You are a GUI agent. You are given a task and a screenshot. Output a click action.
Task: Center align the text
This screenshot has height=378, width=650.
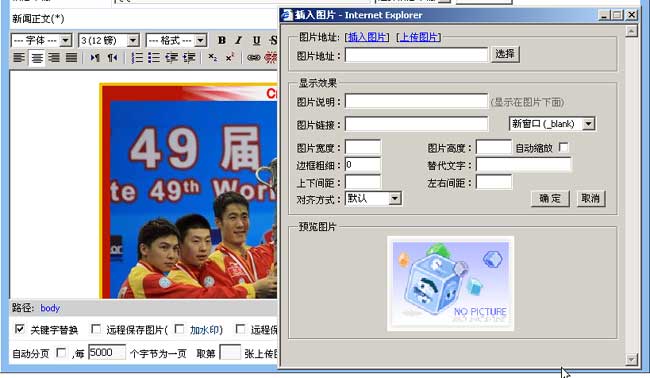(x=36, y=58)
